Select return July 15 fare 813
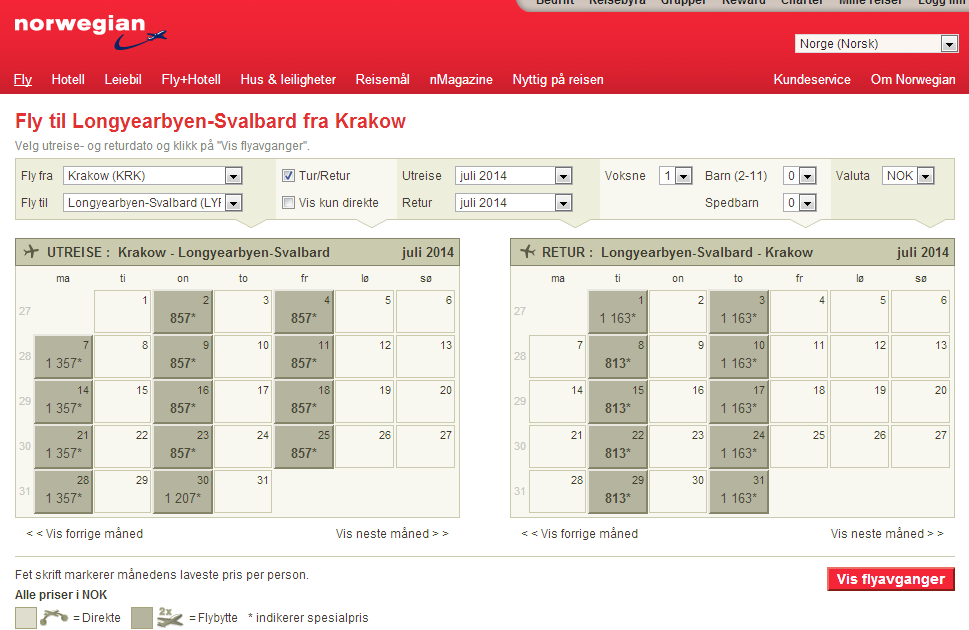969x630 pixels. (x=618, y=401)
